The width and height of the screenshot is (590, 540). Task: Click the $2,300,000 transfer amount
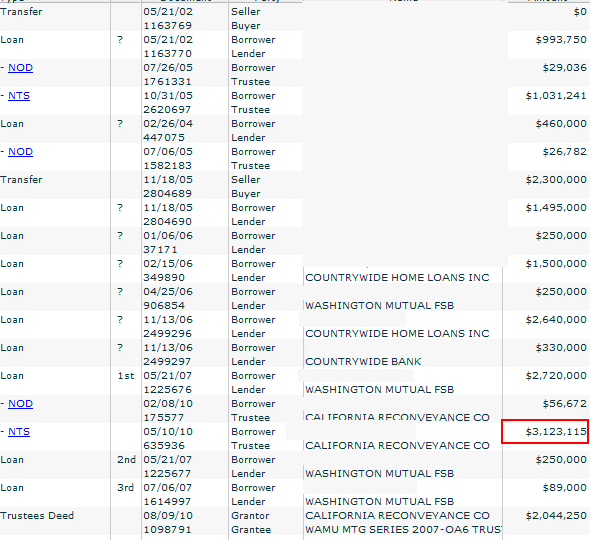(x=556, y=179)
